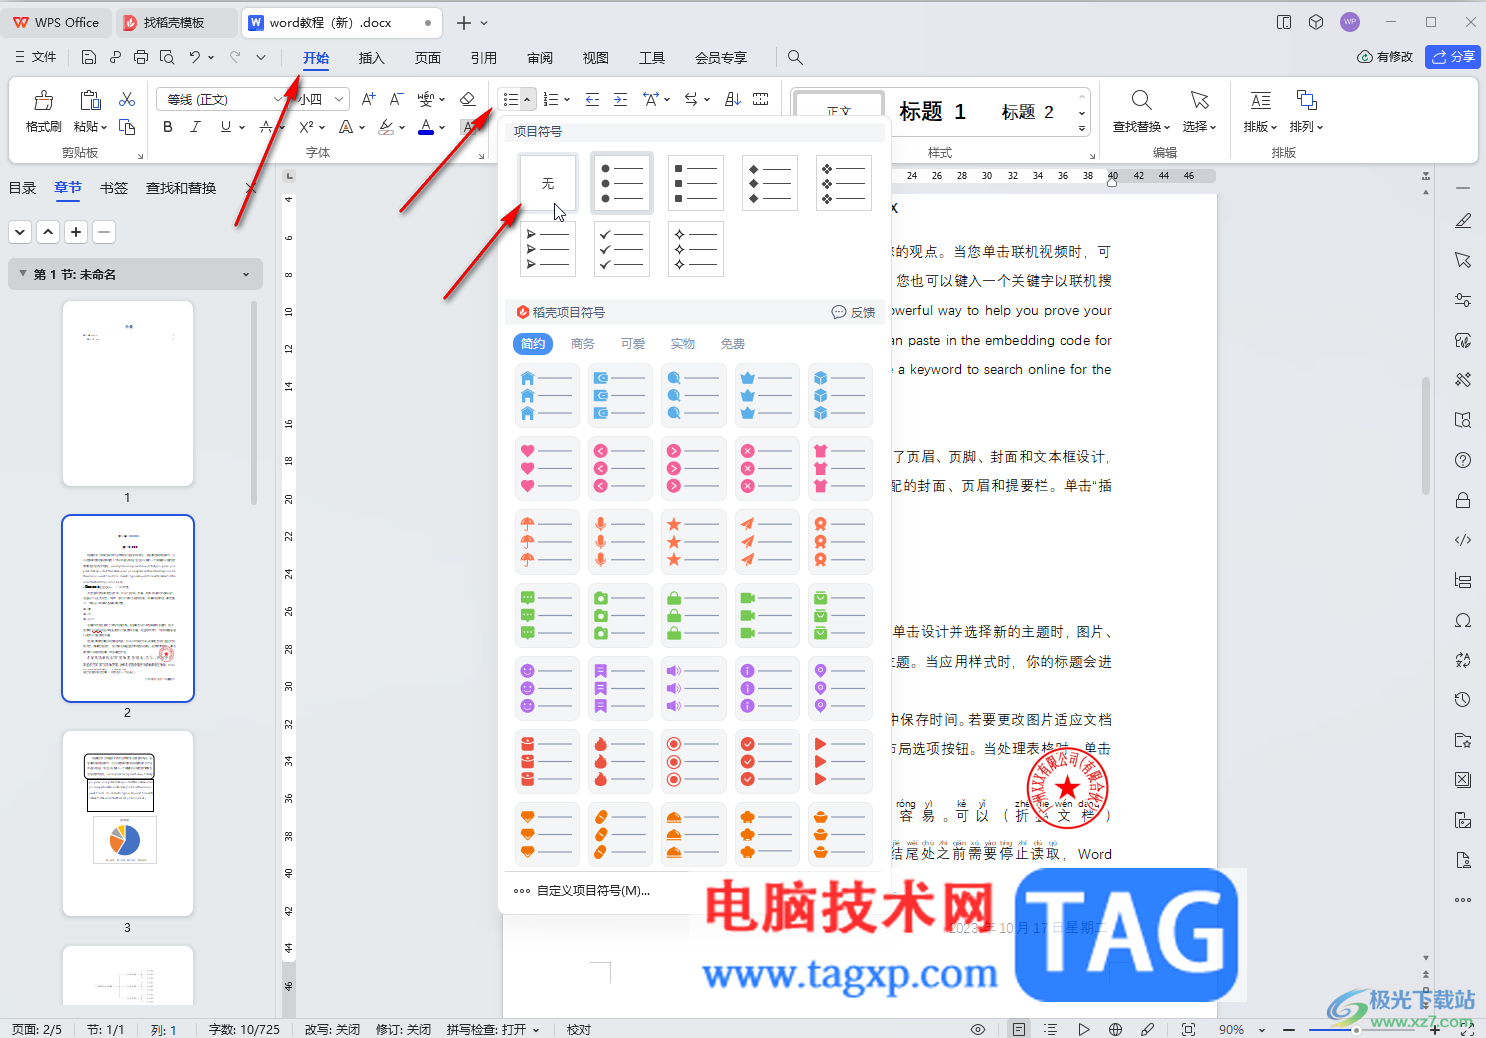
Task: Click the Clear Formatting eraser icon
Action: point(467,99)
